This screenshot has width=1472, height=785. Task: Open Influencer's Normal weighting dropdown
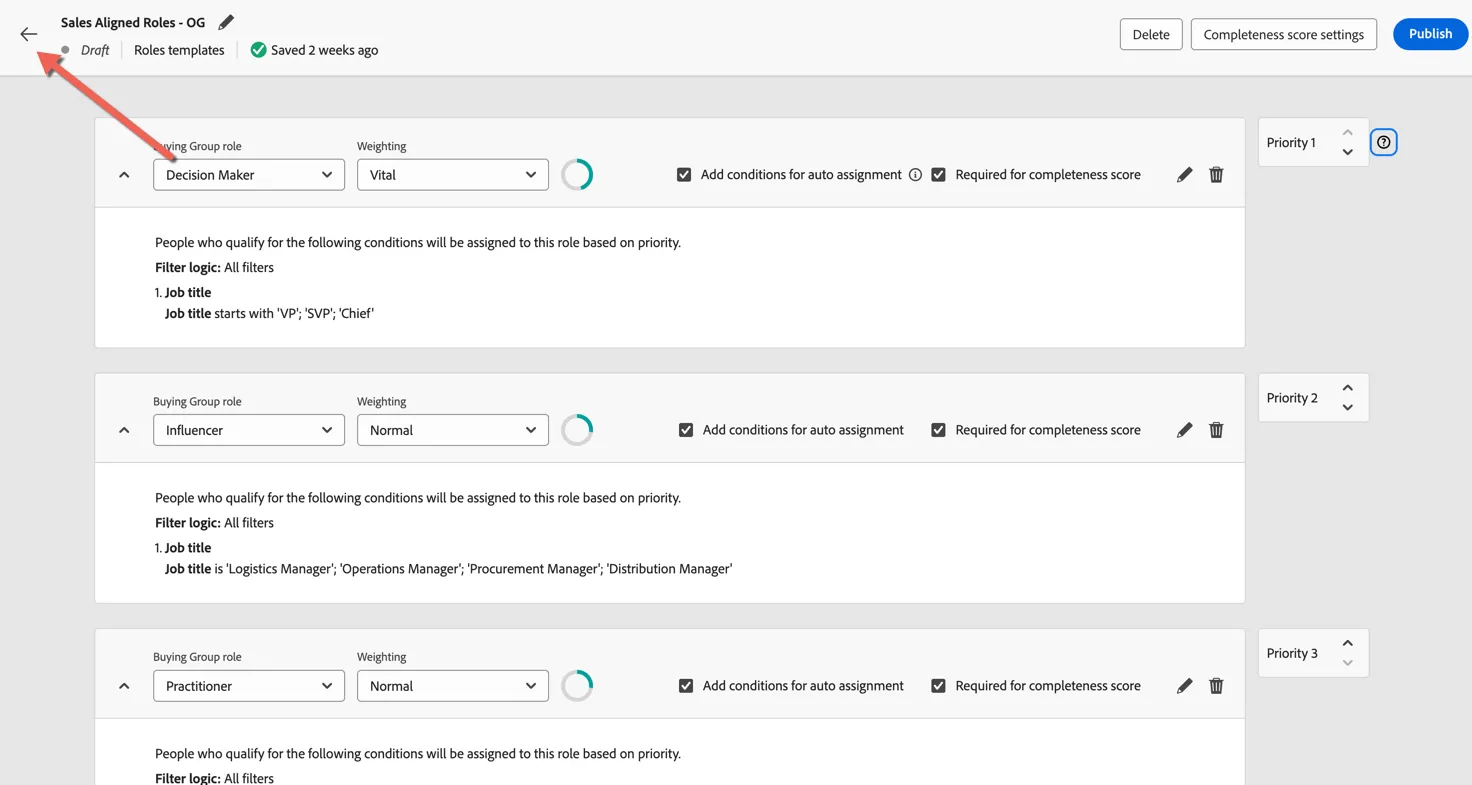click(453, 430)
